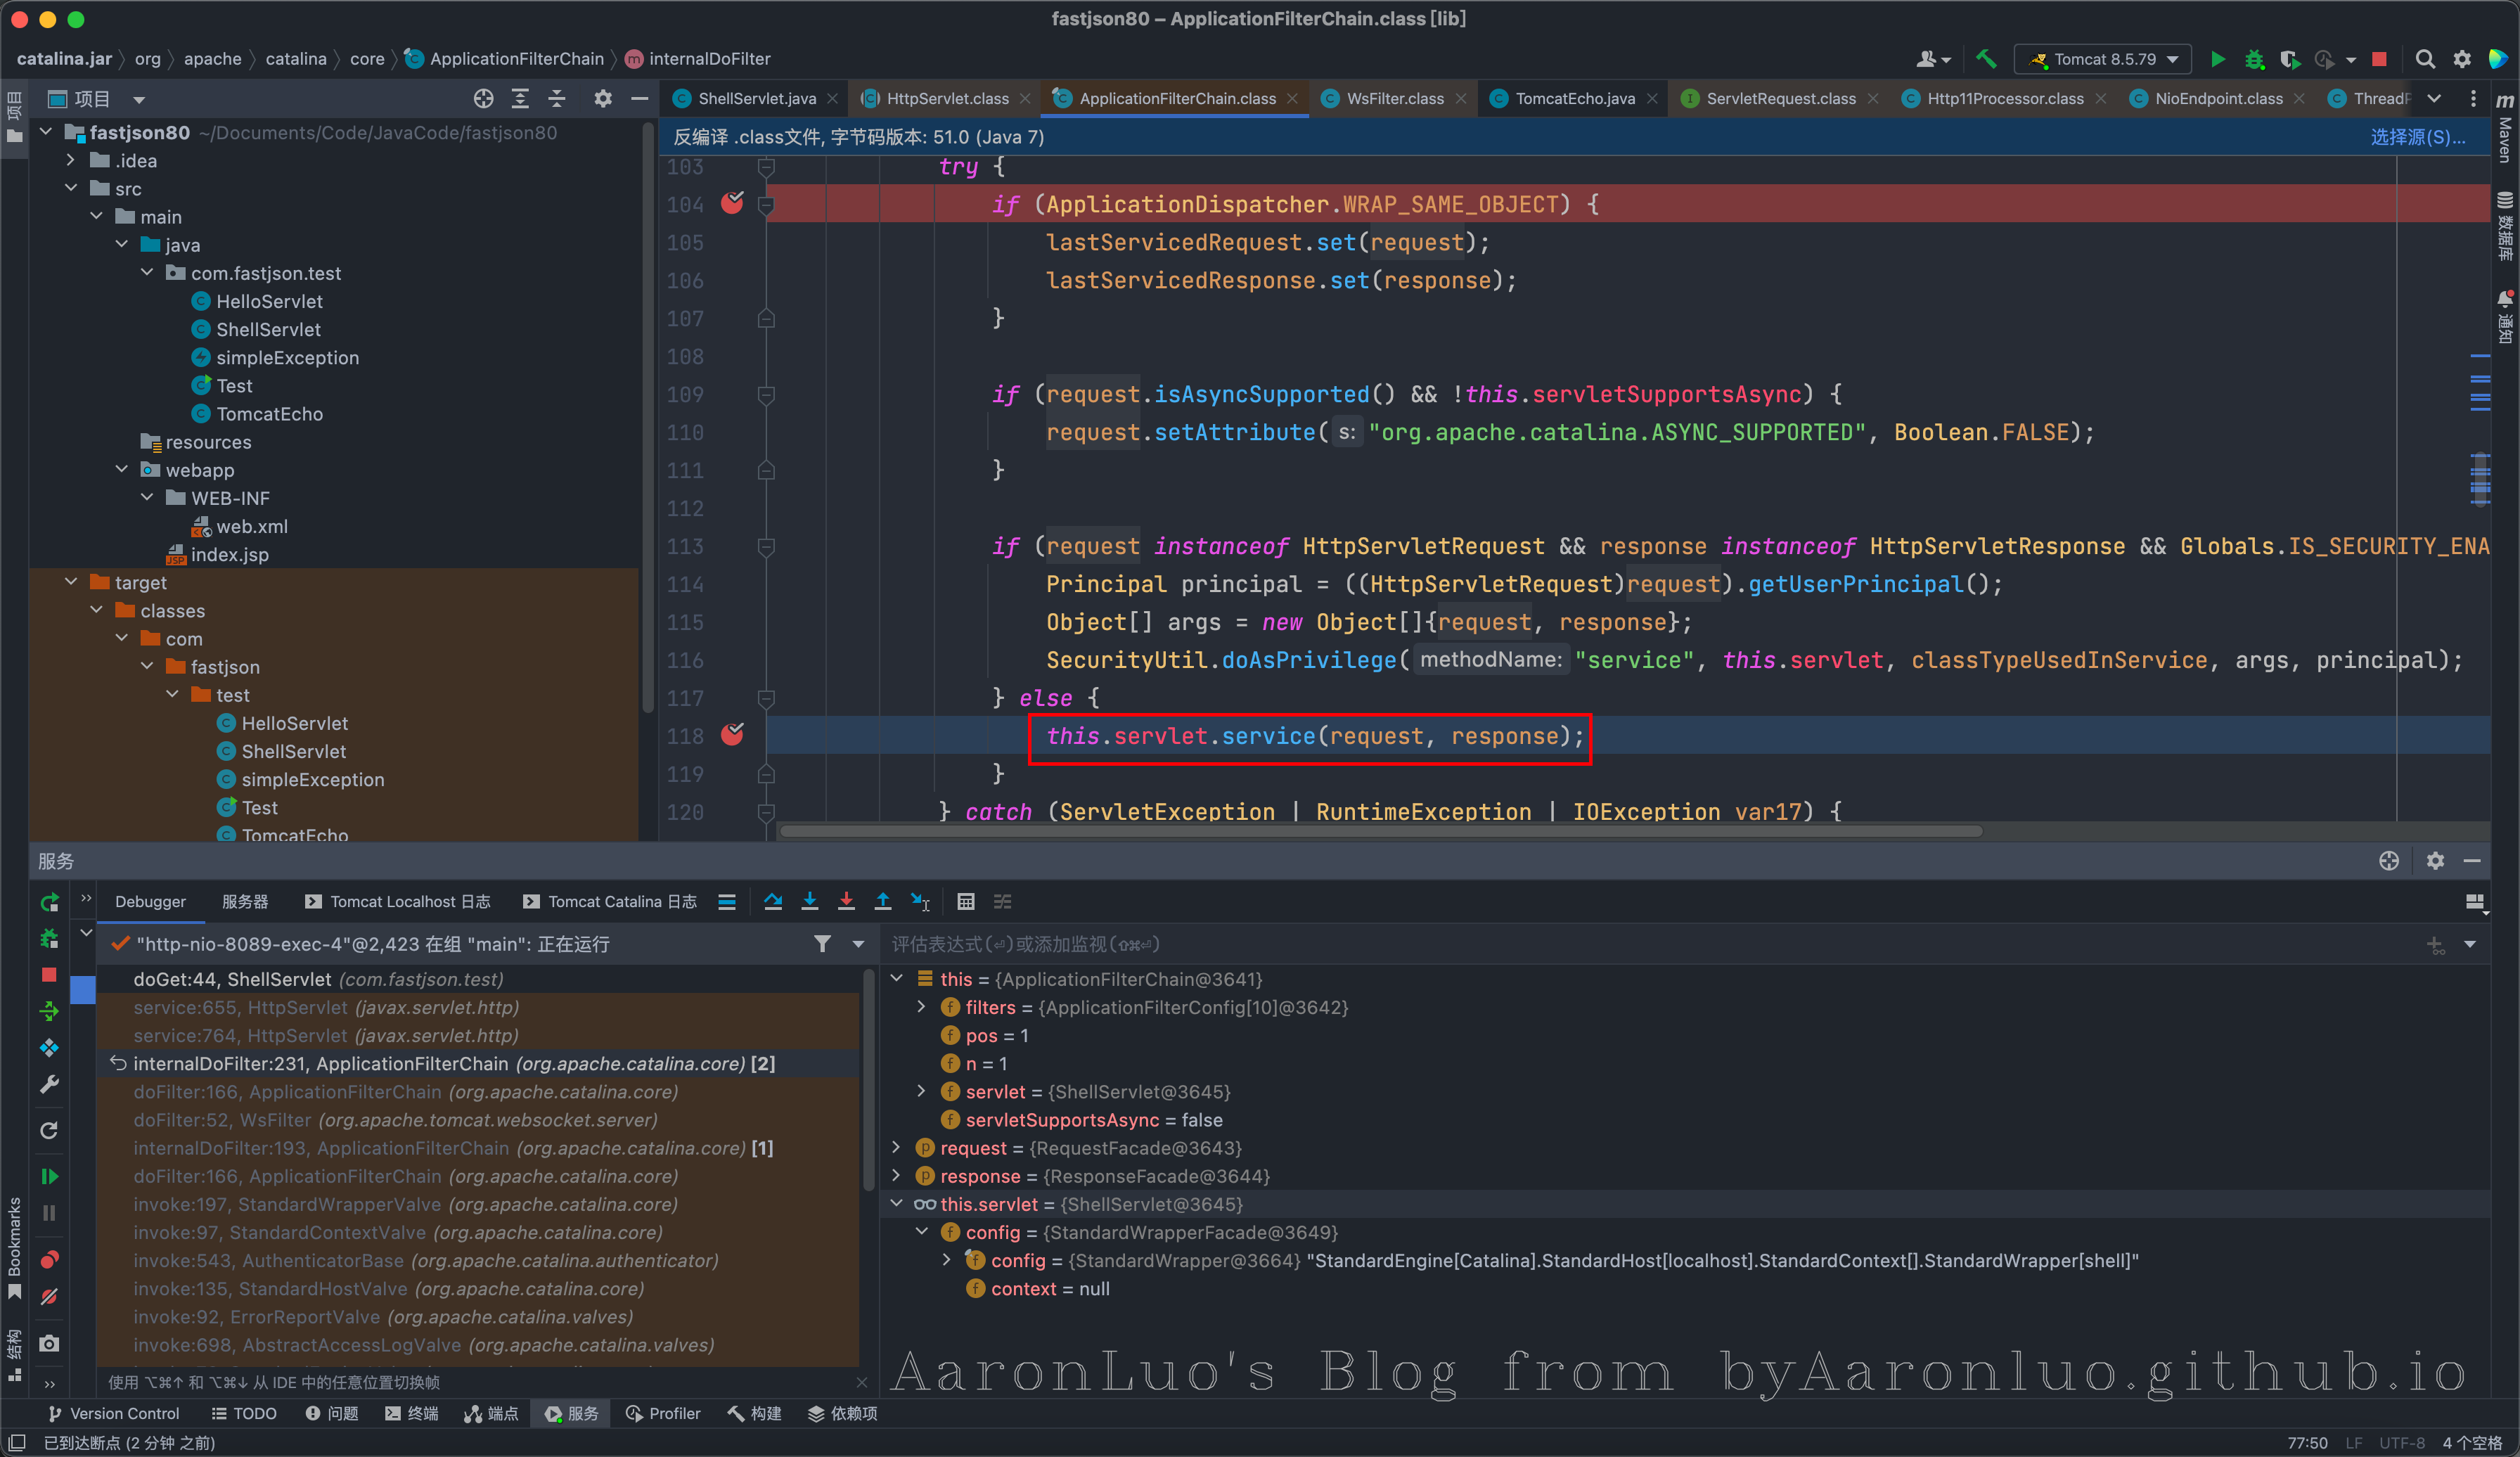Image resolution: width=2520 pixels, height=1457 pixels.
Task: Open Search Everywhere magnifier icon
Action: [2425, 59]
